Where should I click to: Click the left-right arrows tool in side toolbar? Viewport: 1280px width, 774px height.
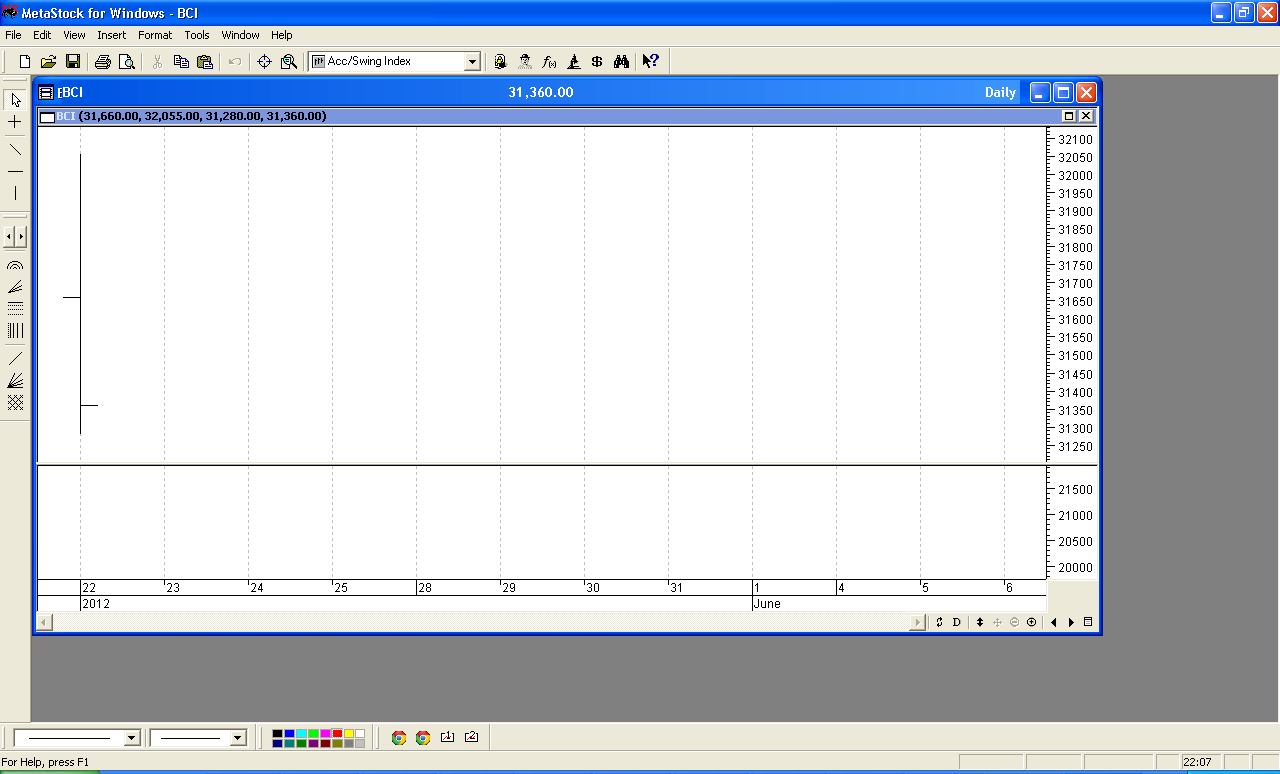[x=15, y=237]
